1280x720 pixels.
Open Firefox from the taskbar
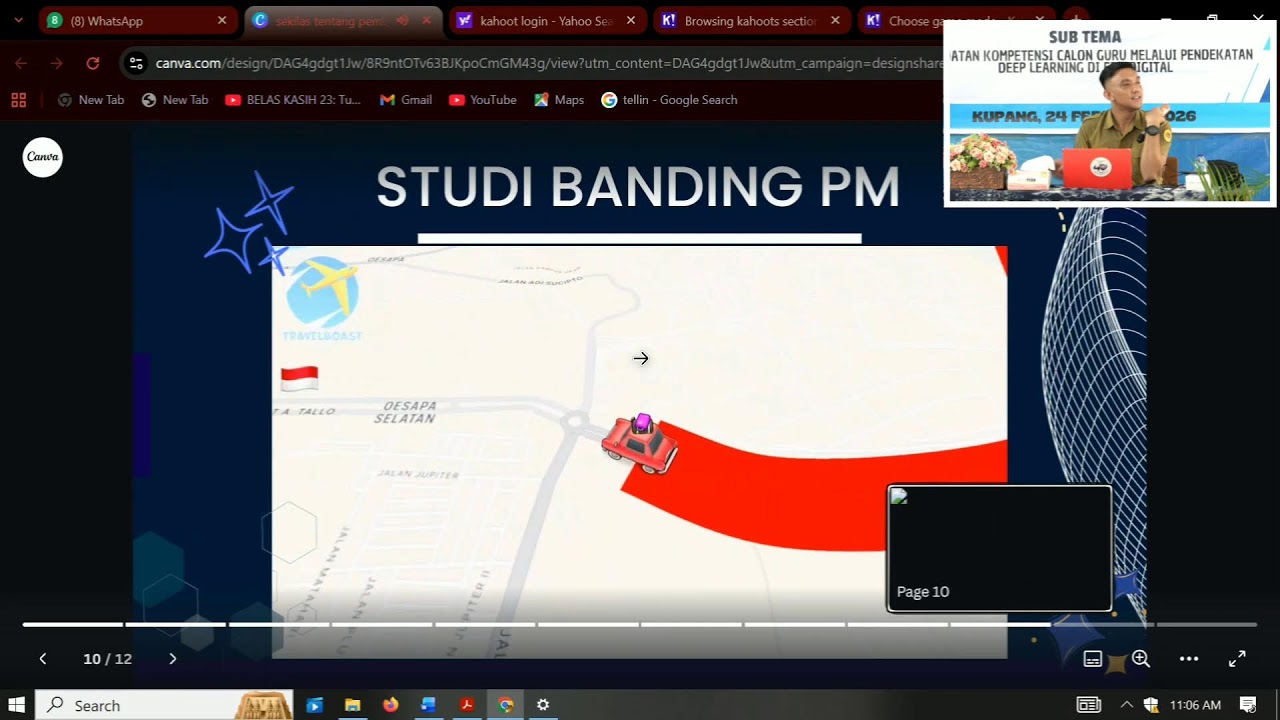(x=390, y=705)
